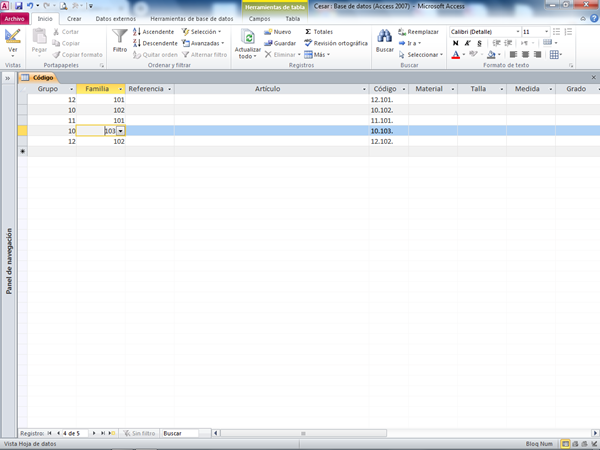Click Nuevo record button in ribbon
This screenshot has height=450, width=600.
[x=278, y=32]
